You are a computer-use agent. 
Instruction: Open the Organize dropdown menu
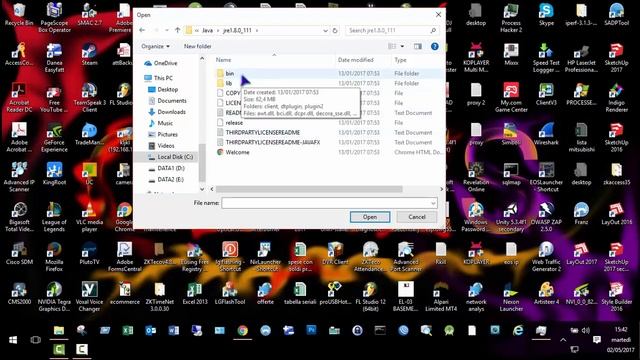155,46
